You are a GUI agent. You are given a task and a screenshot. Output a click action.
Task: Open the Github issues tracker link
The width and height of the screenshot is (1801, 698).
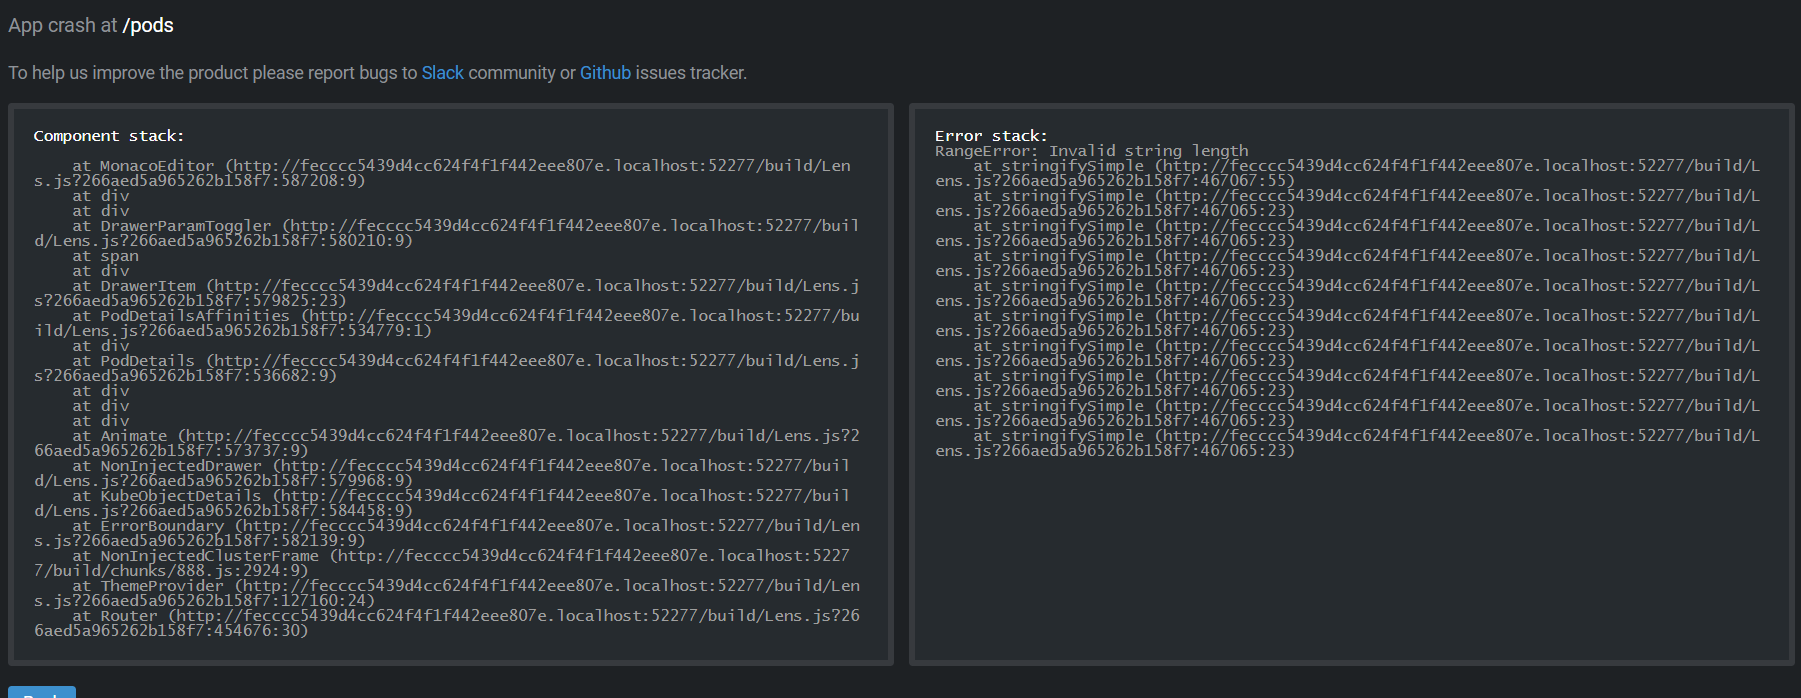(x=605, y=73)
